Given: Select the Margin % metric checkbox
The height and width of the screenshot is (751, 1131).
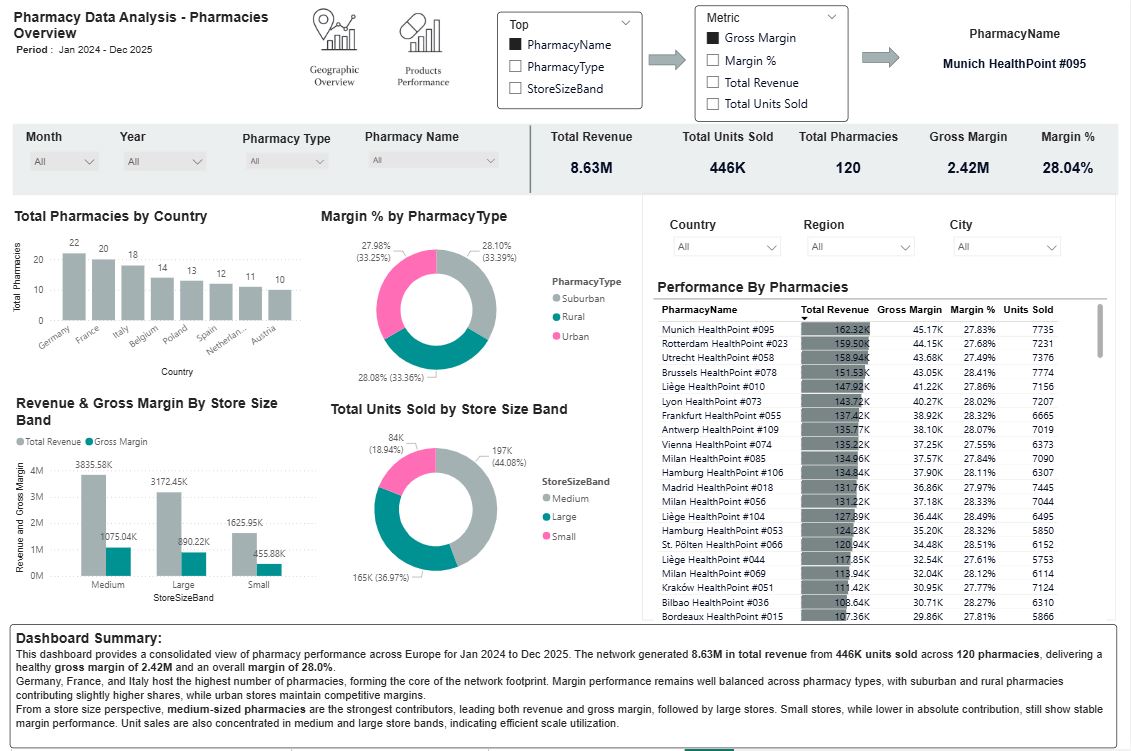Looking at the screenshot, I should click(x=713, y=60).
